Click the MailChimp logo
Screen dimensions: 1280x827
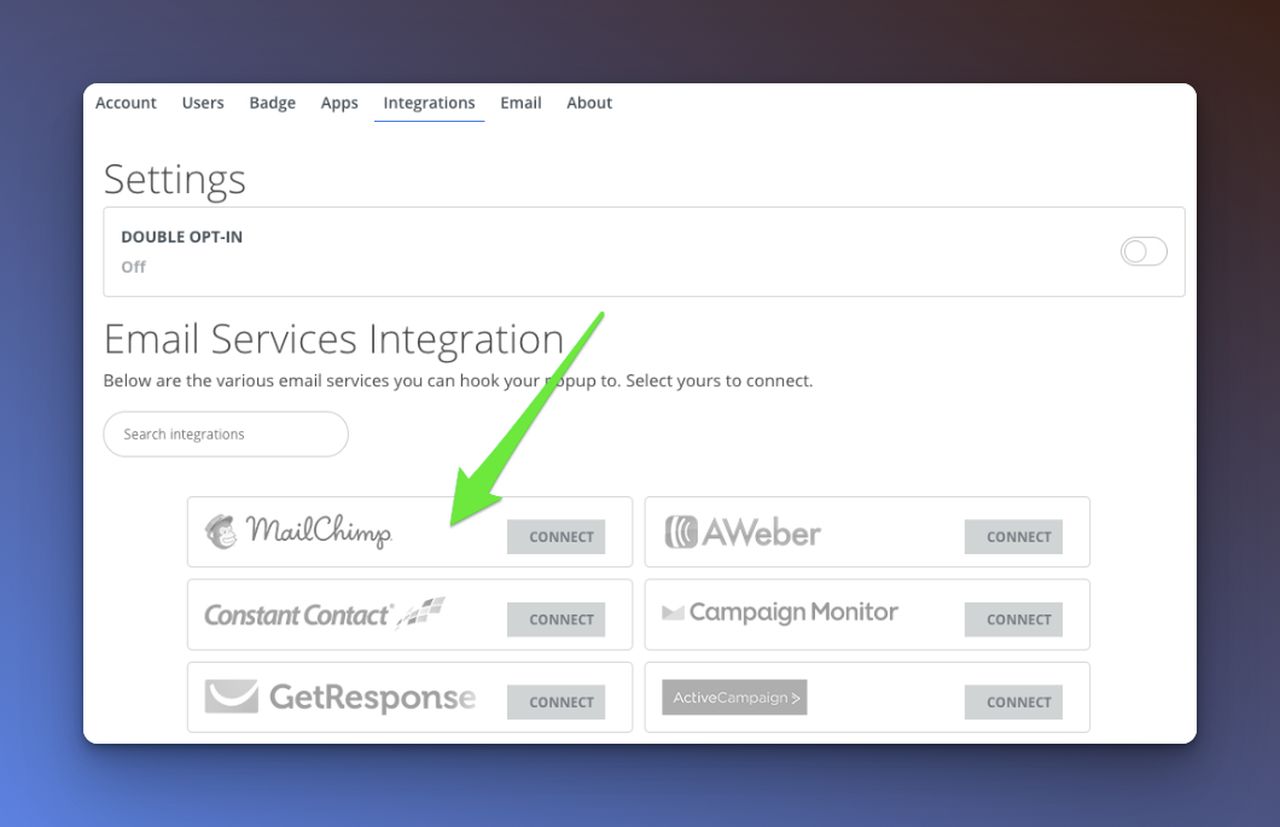(x=298, y=531)
